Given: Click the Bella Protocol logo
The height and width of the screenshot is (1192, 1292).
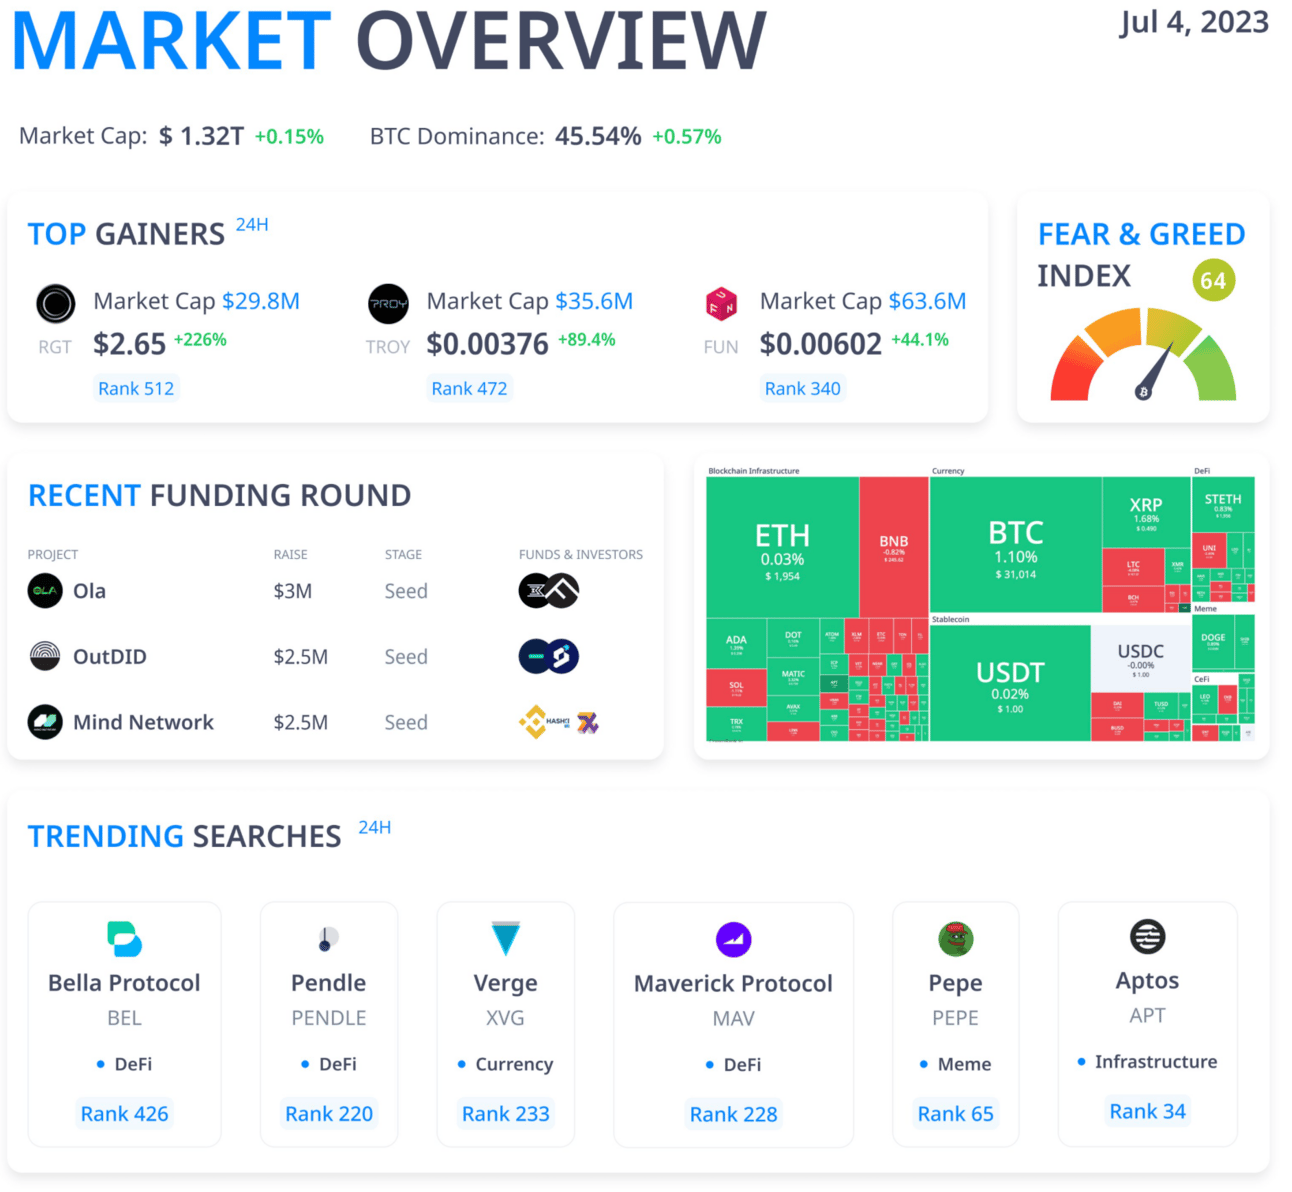Looking at the screenshot, I should point(125,939).
